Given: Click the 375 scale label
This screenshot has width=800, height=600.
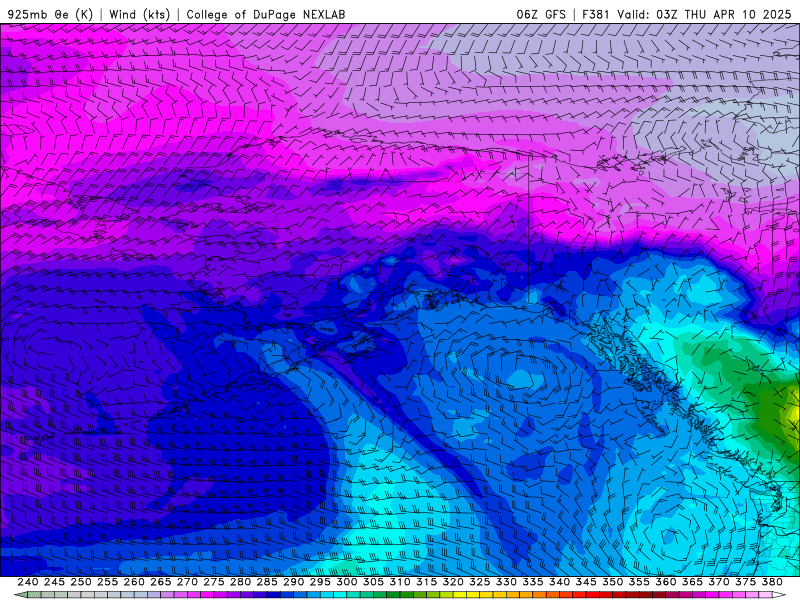Looking at the screenshot, I should click(745, 582).
